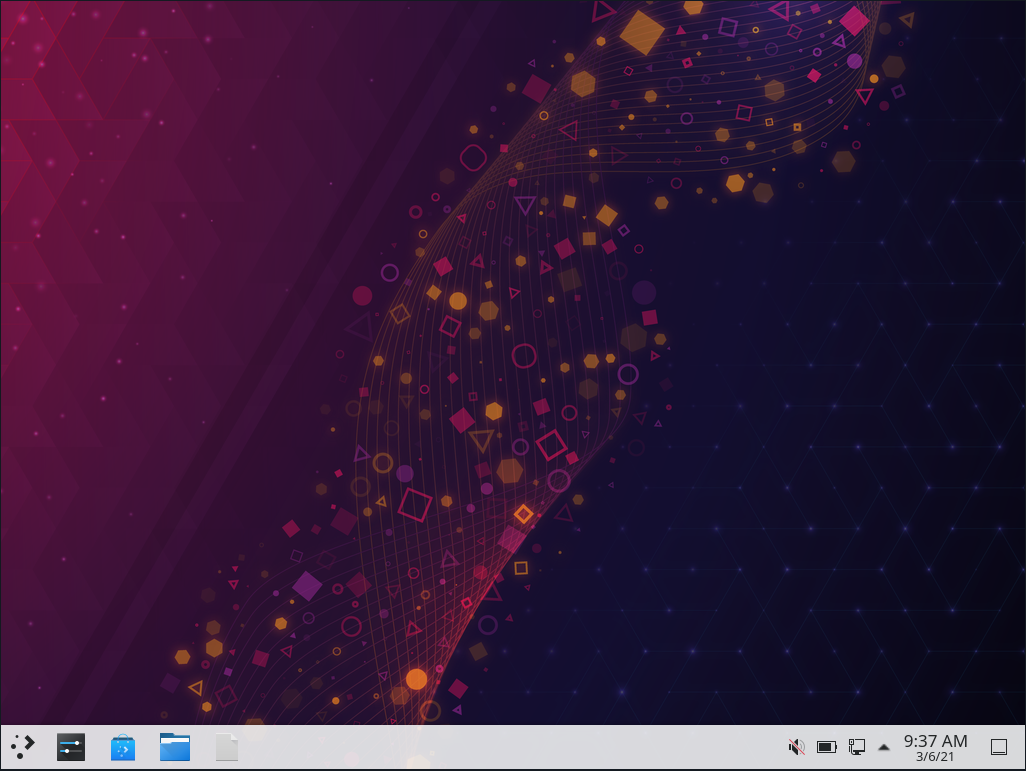The width and height of the screenshot is (1026, 771).
Task: Click the muted volume tray icon
Action: tap(797, 746)
